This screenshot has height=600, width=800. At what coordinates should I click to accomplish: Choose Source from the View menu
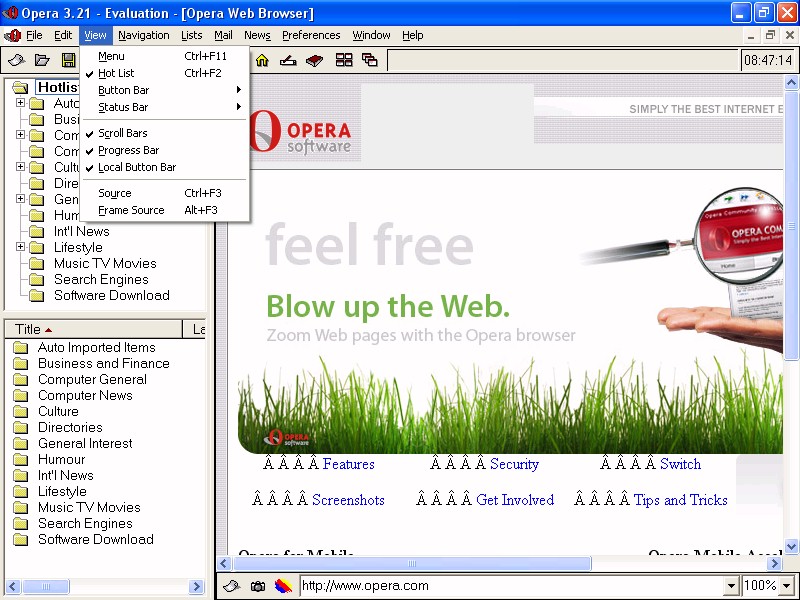click(x=164, y=193)
